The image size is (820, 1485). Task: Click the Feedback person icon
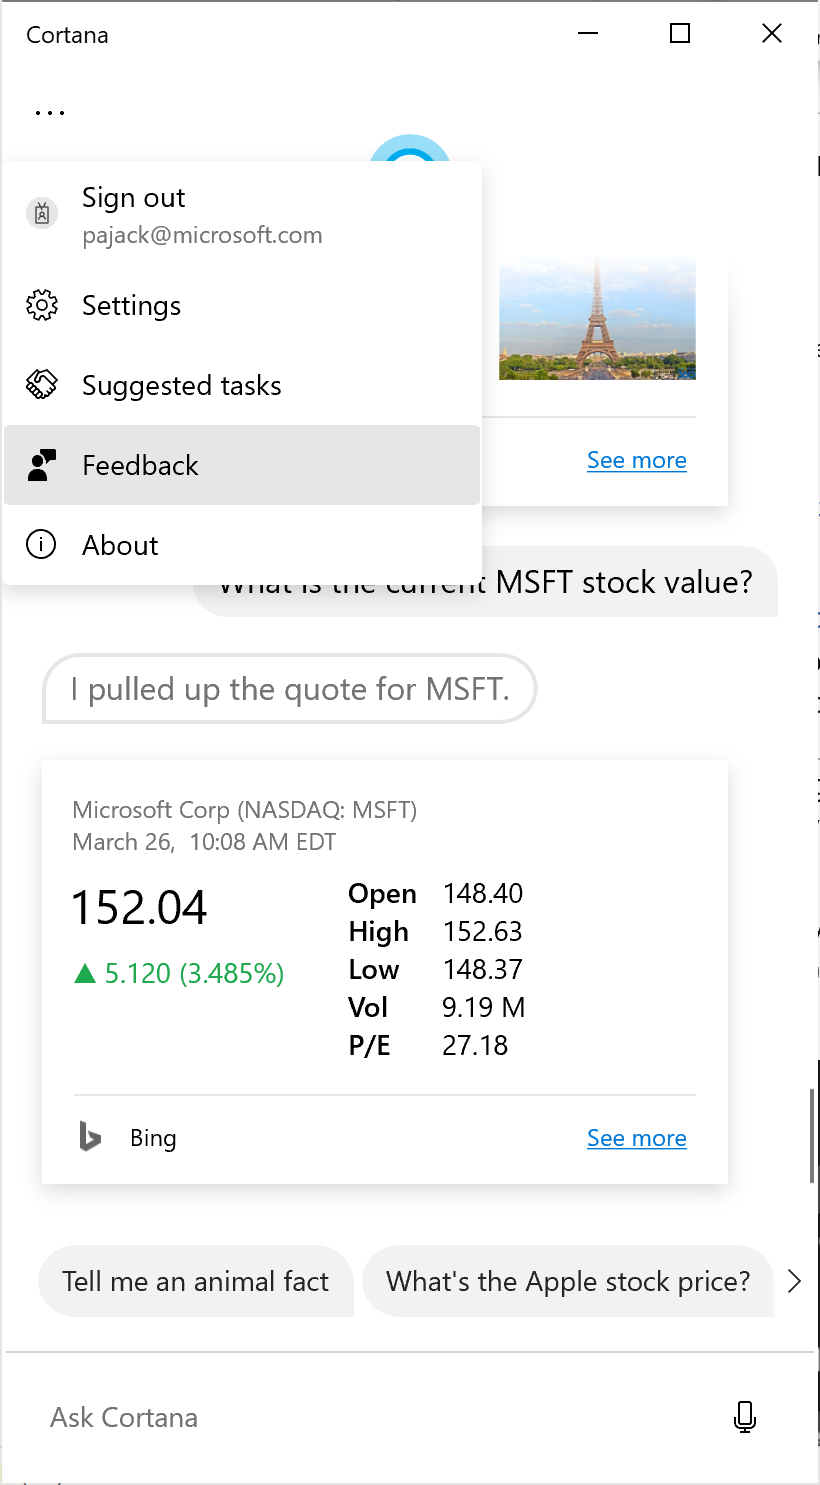(x=41, y=465)
